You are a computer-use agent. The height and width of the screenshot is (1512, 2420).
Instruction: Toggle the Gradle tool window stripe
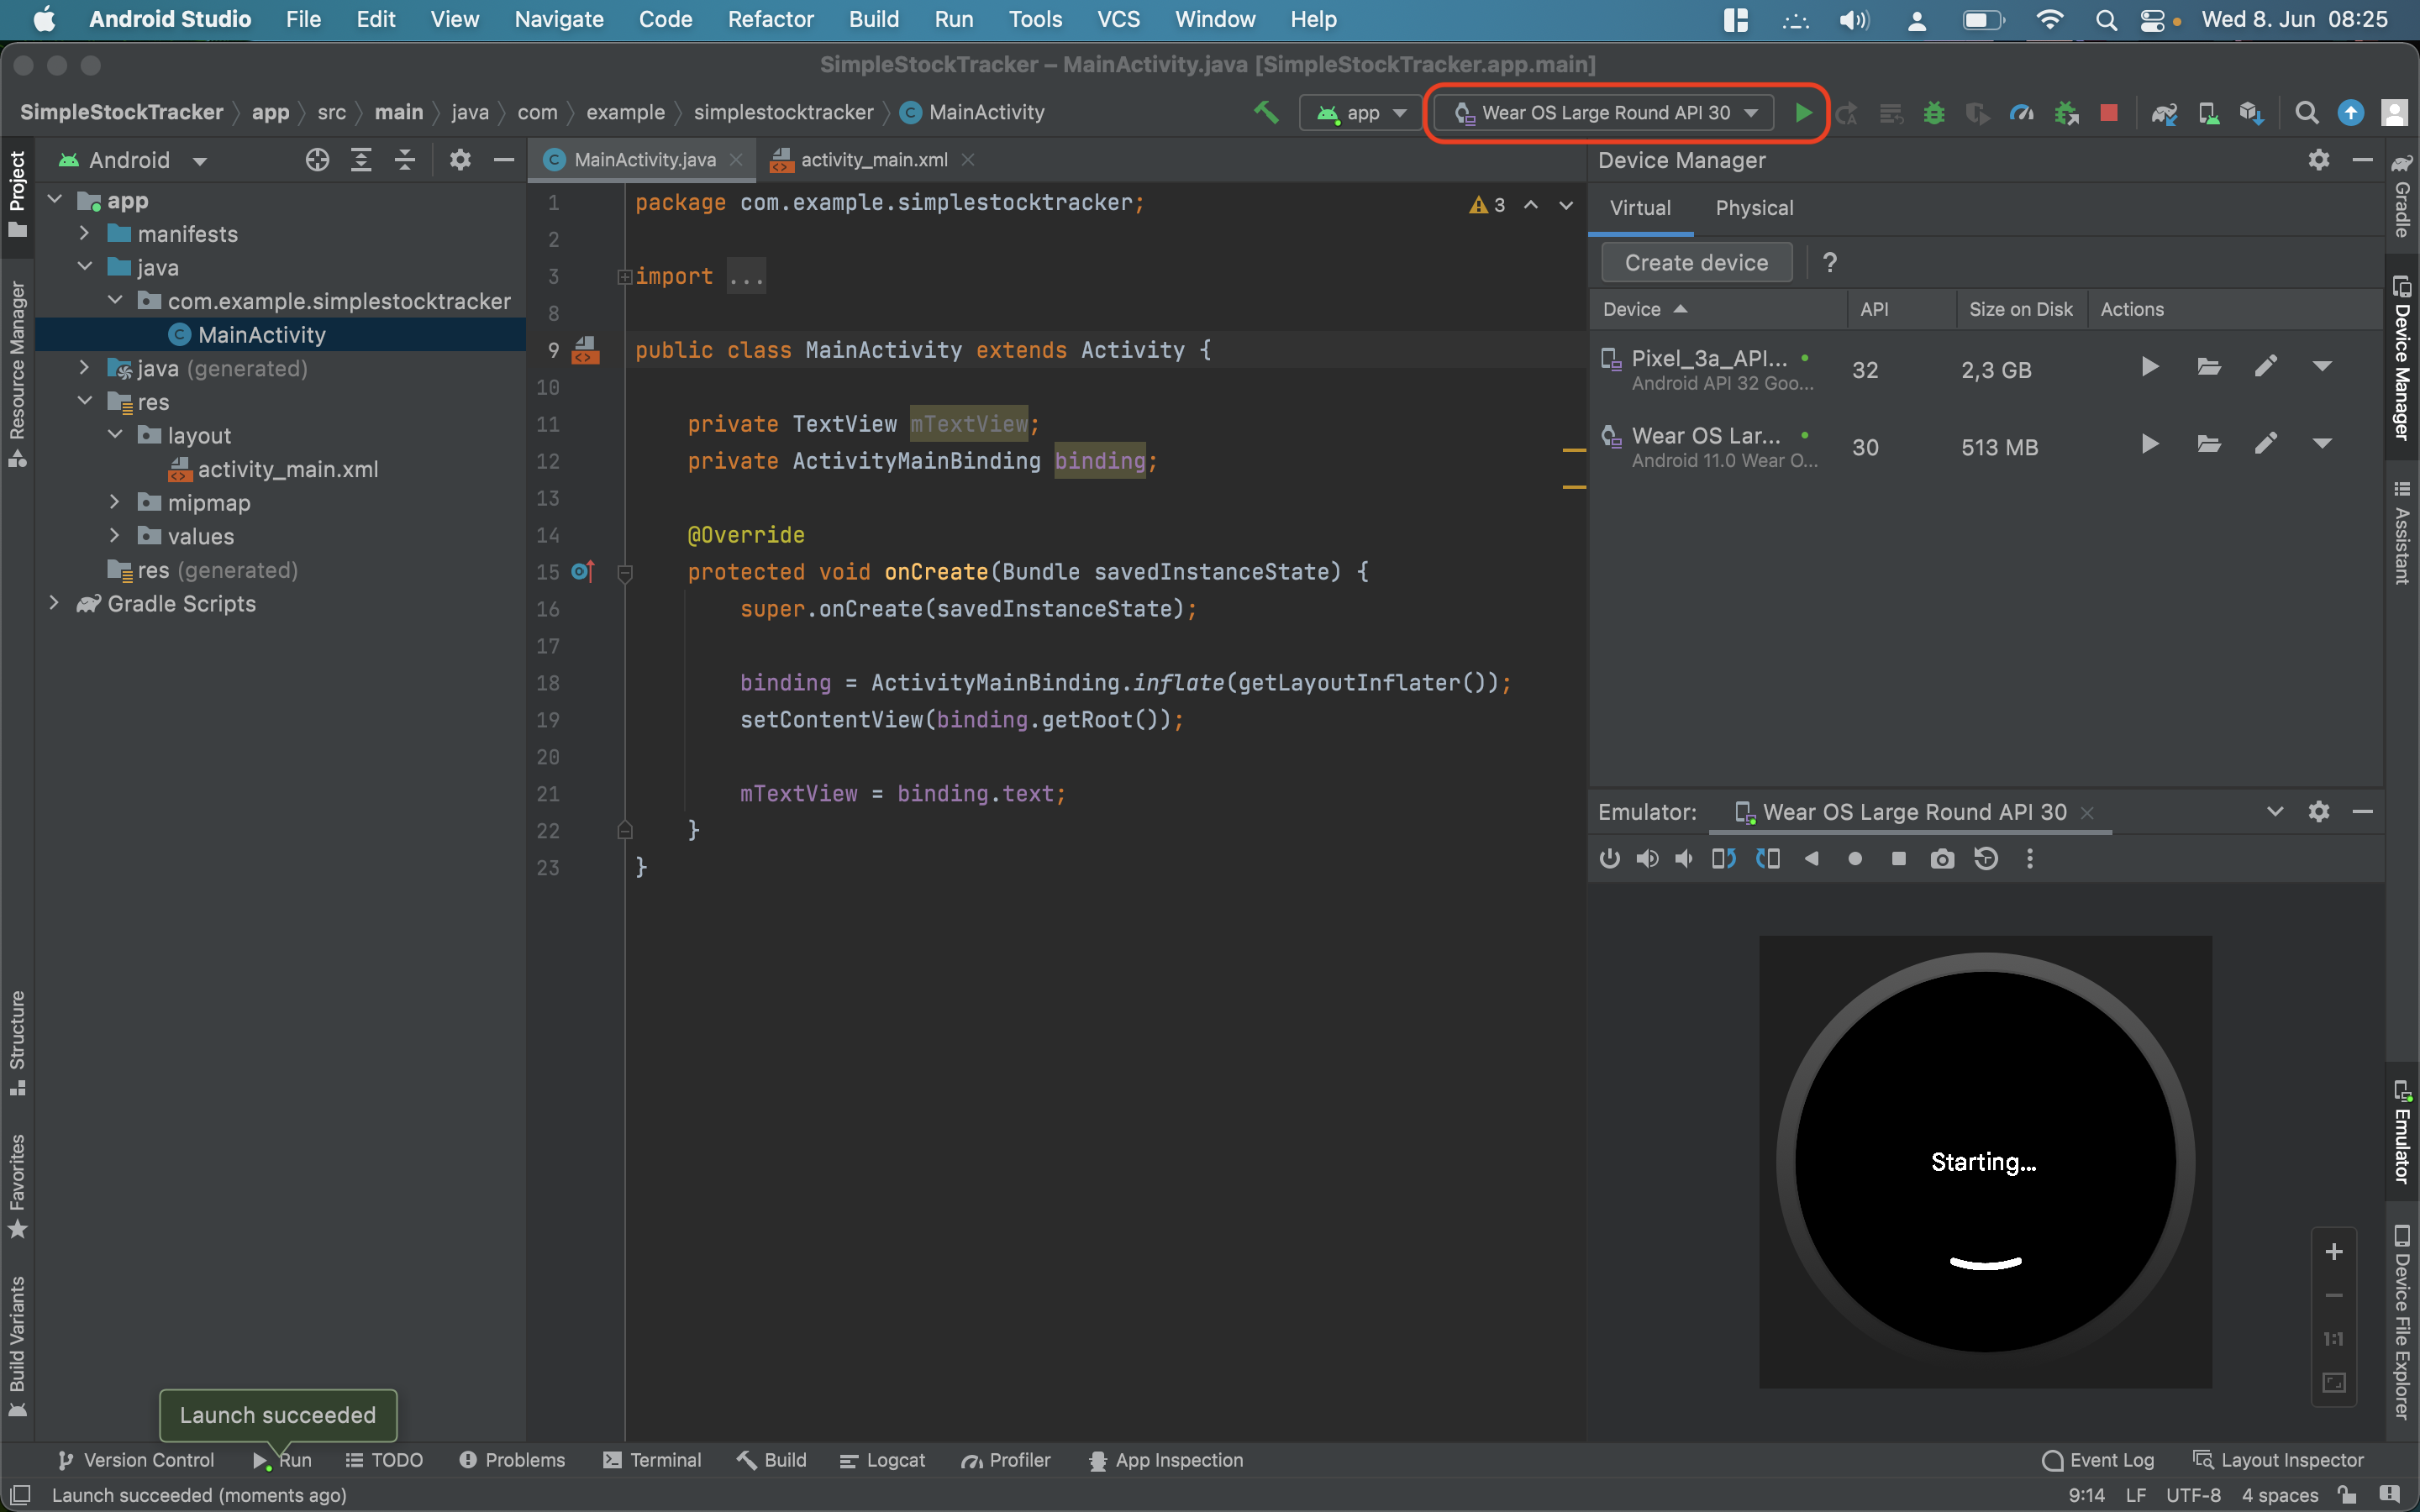click(2401, 197)
